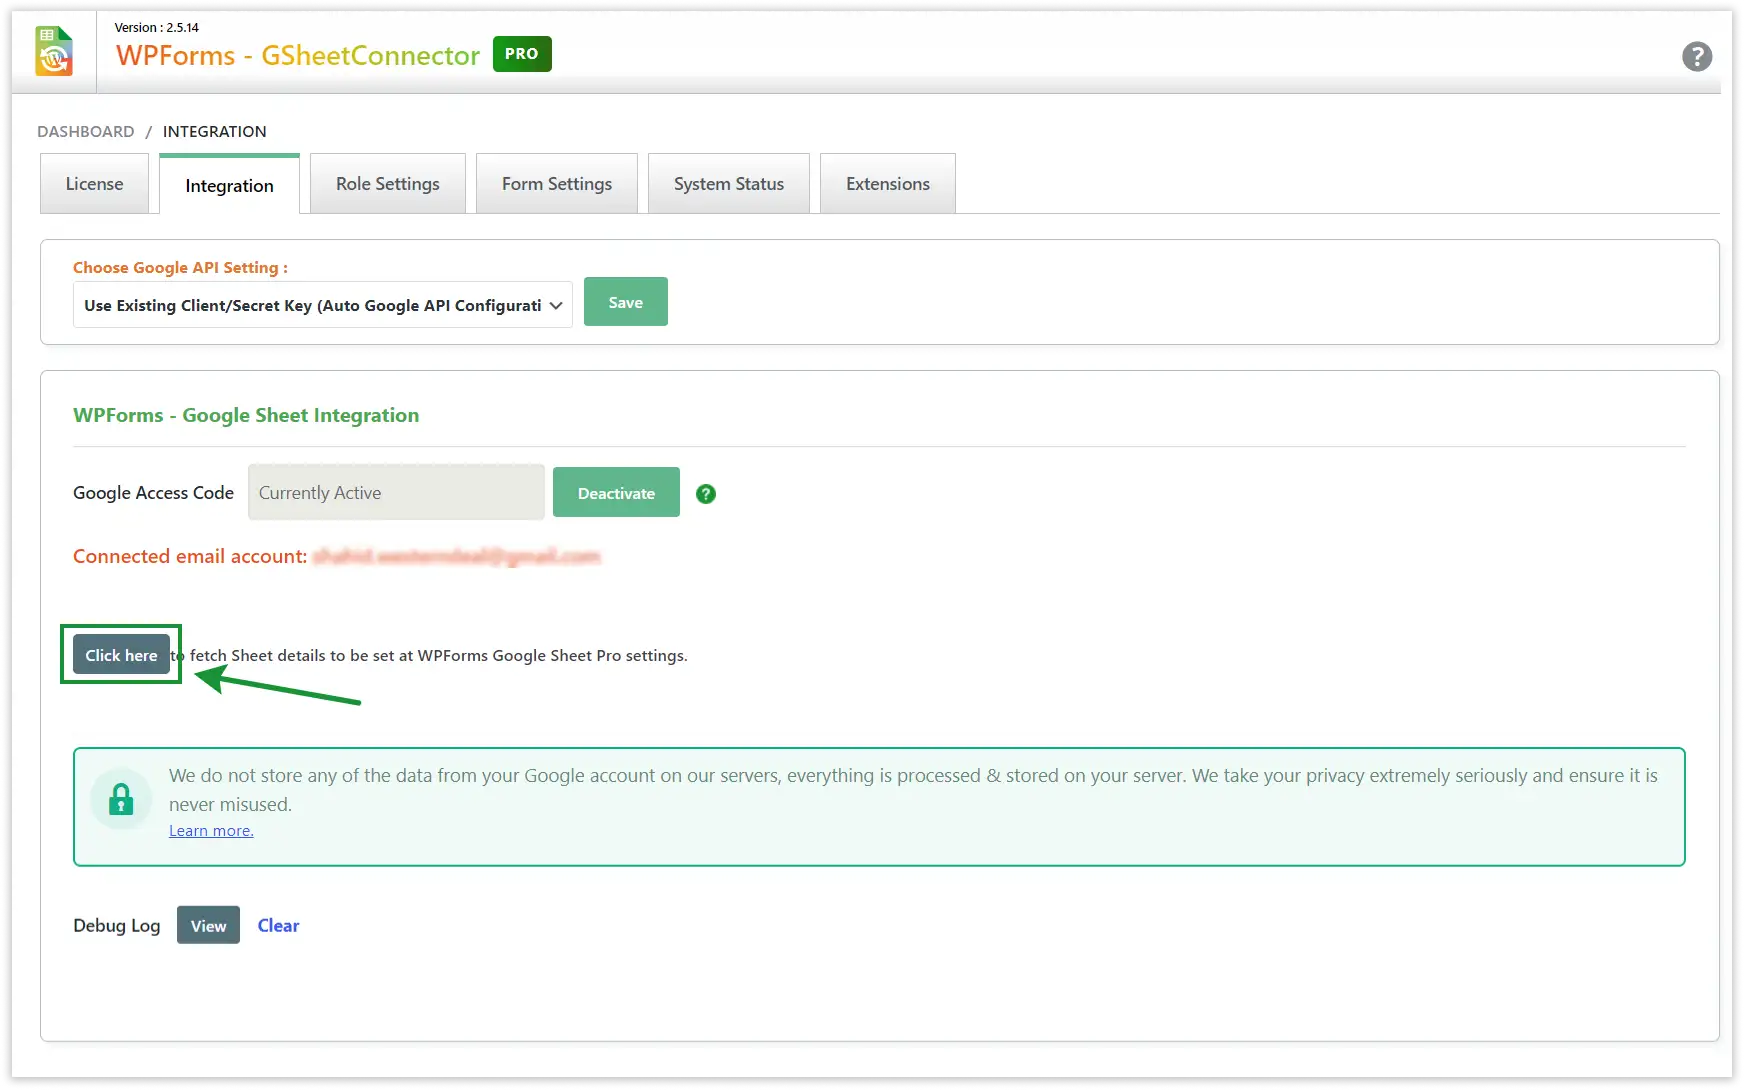Select the Integration tab
Screen dimensions: 1744x1090
point(229,185)
